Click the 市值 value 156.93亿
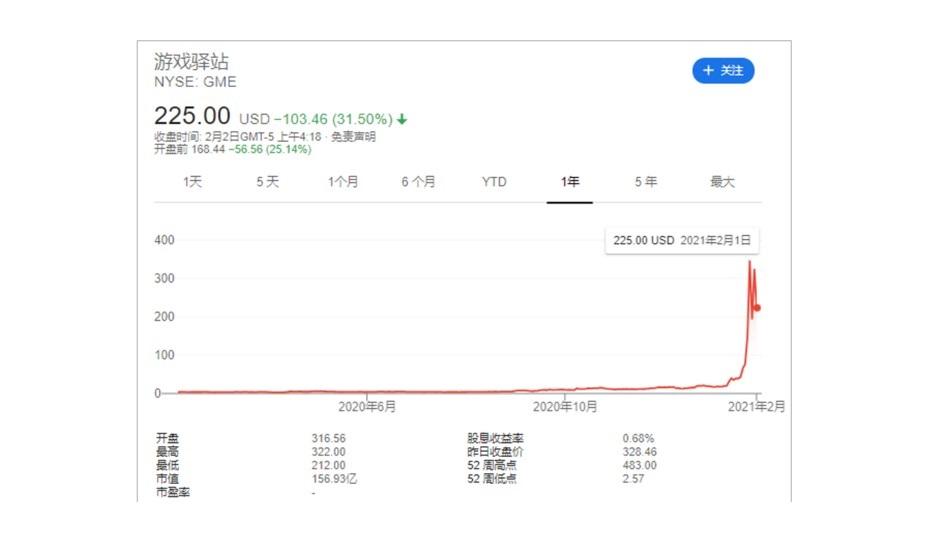 tap(334, 479)
